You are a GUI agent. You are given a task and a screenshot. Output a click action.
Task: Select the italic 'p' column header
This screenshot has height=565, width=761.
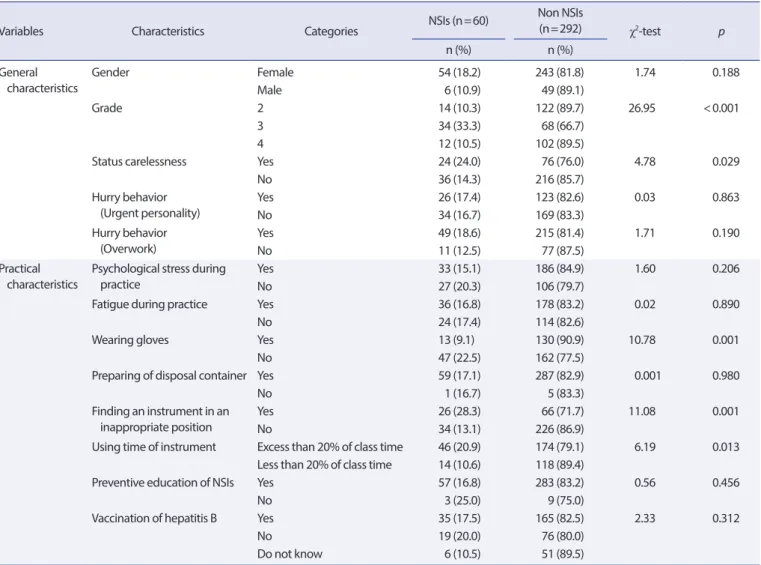(721, 32)
